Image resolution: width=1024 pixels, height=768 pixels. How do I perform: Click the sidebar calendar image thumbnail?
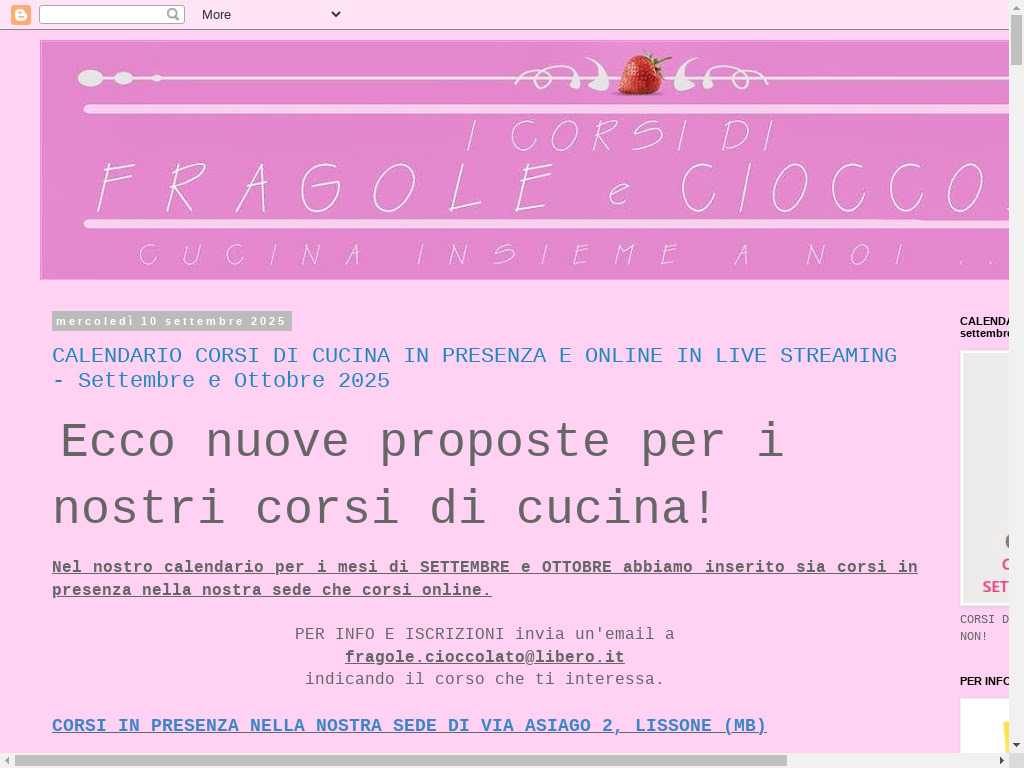pyautogui.click(x=985, y=478)
